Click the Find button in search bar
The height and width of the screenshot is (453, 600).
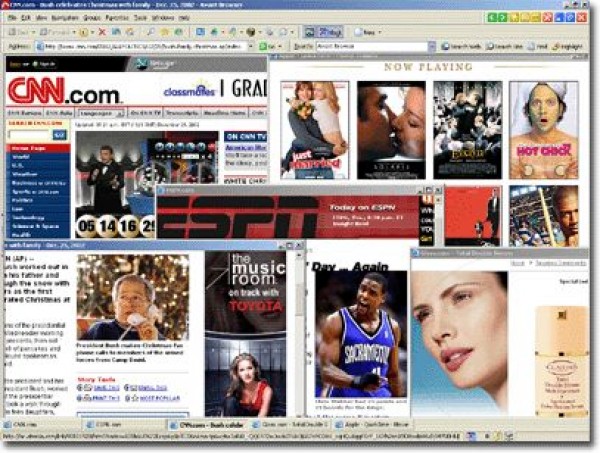538,46
